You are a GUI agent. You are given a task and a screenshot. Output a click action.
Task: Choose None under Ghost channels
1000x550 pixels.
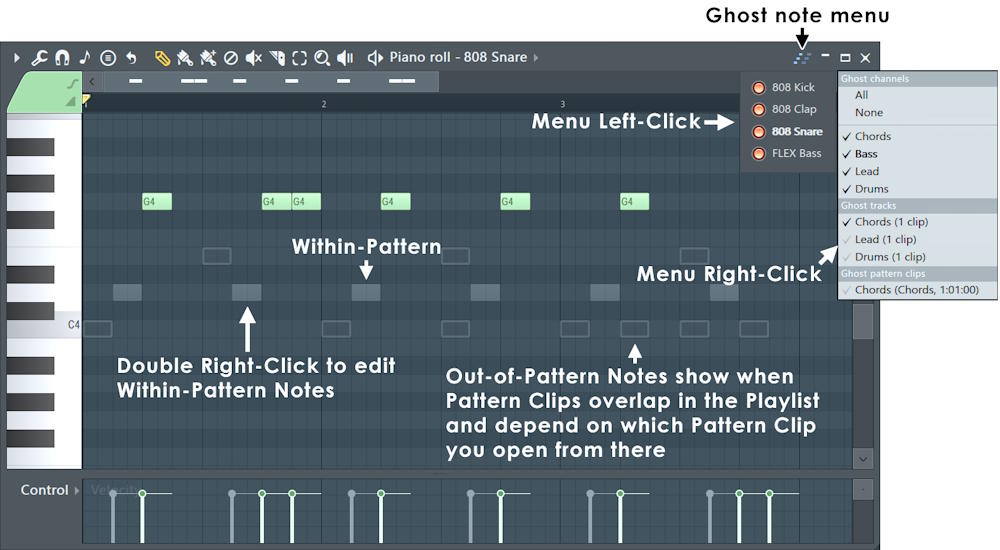[869, 113]
